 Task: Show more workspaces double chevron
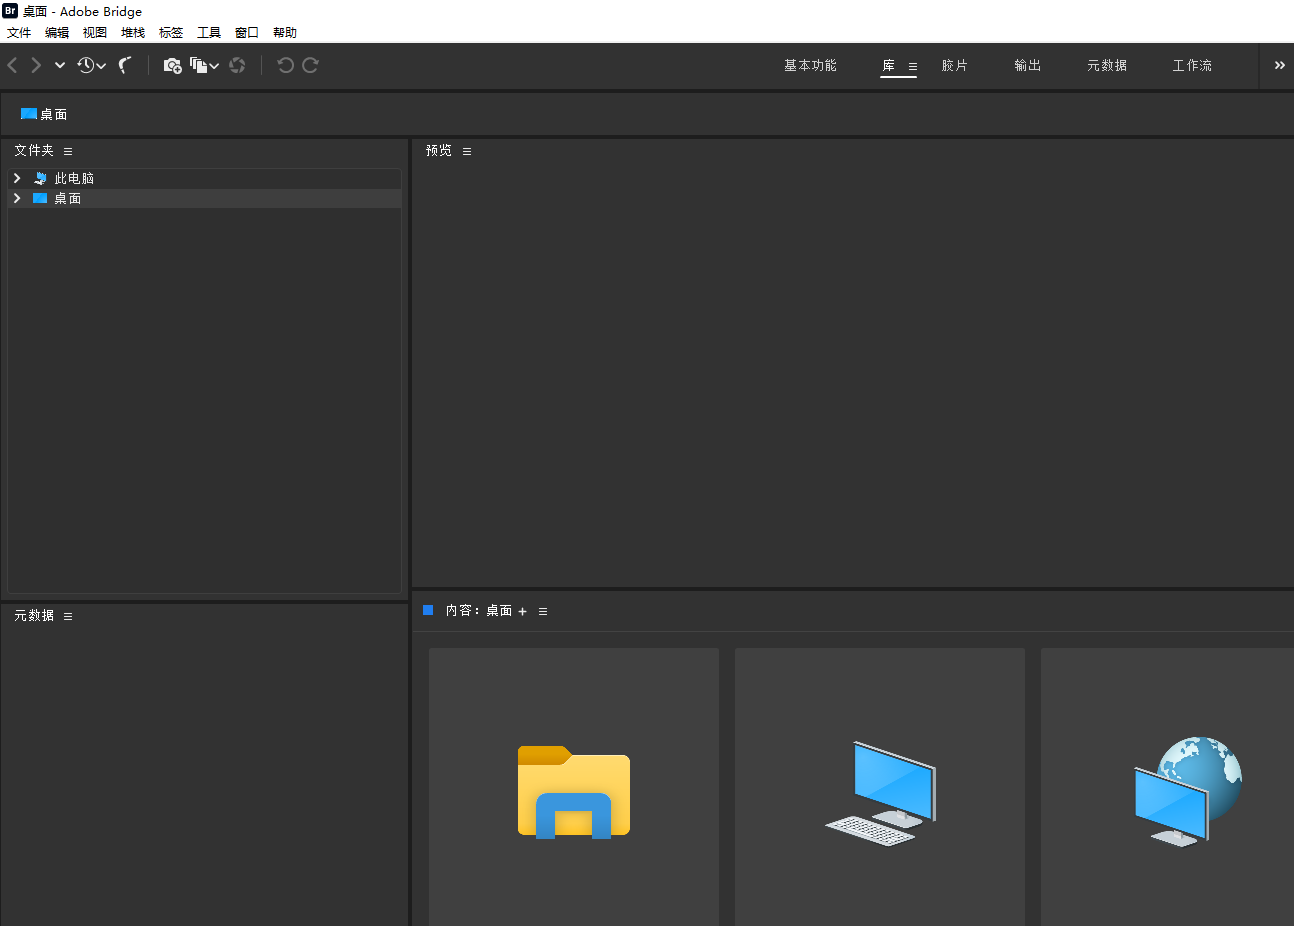click(x=1279, y=65)
